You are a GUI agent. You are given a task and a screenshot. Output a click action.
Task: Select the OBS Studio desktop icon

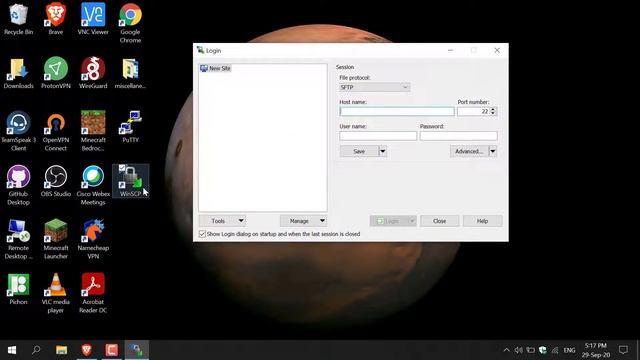(56, 182)
